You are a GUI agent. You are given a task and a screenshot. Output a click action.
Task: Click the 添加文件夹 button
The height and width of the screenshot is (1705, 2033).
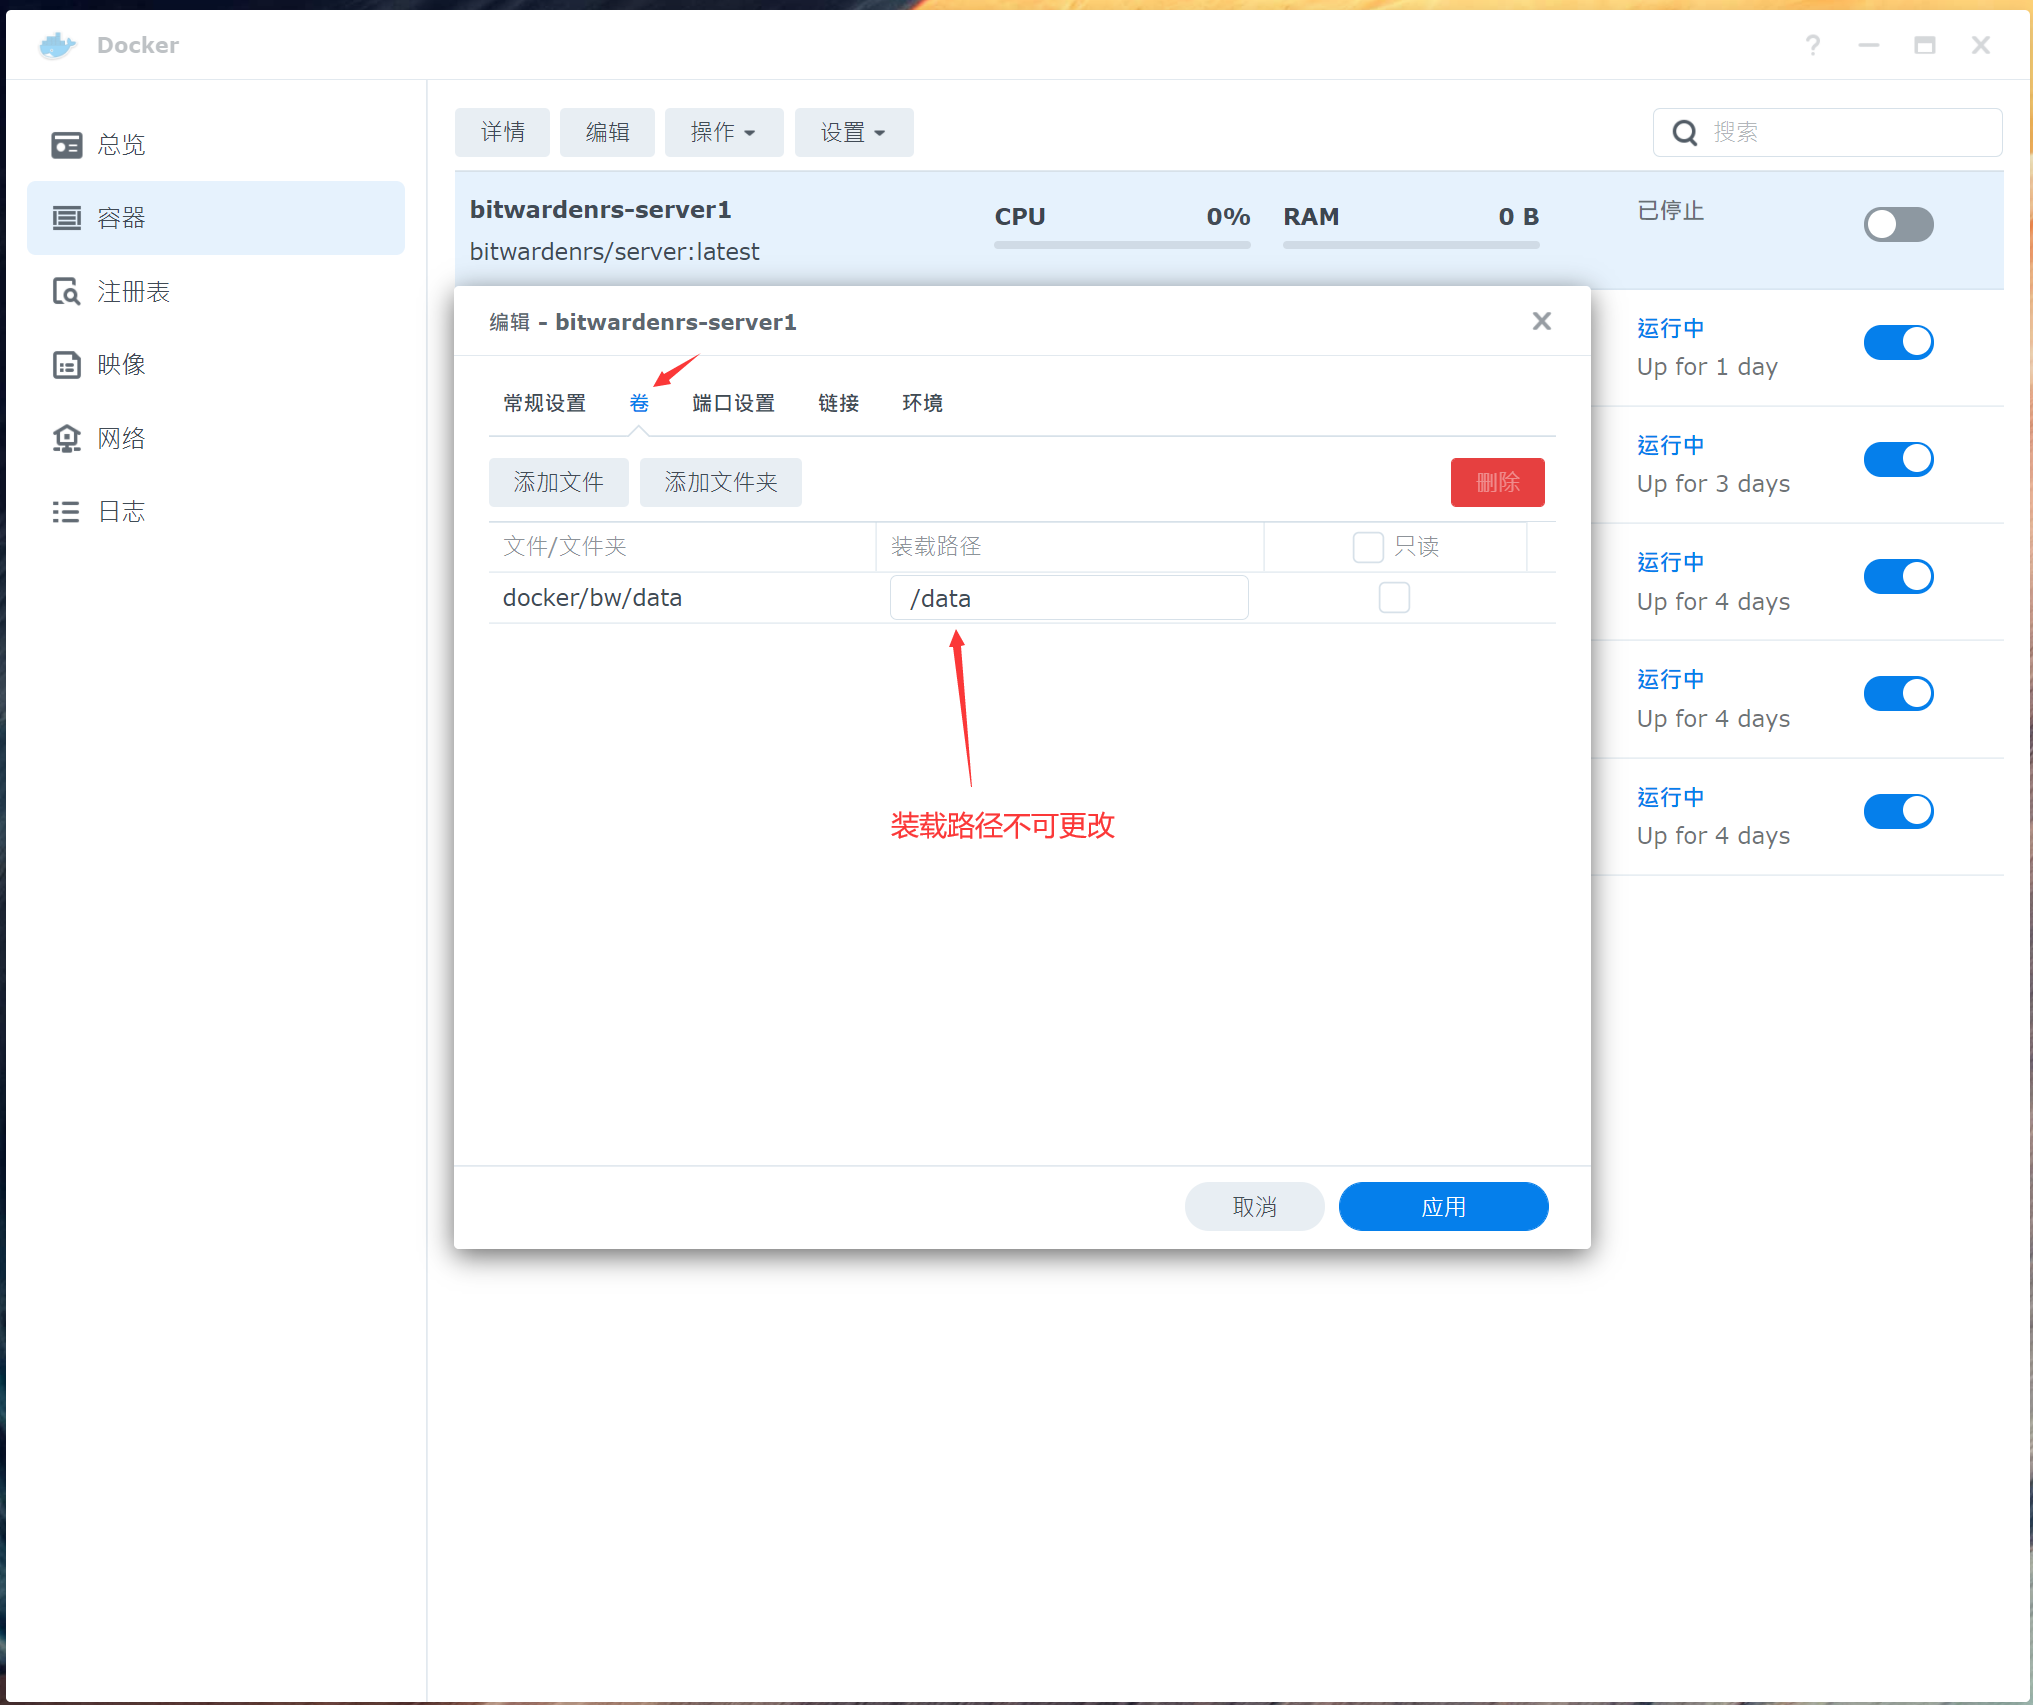click(720, 483)
